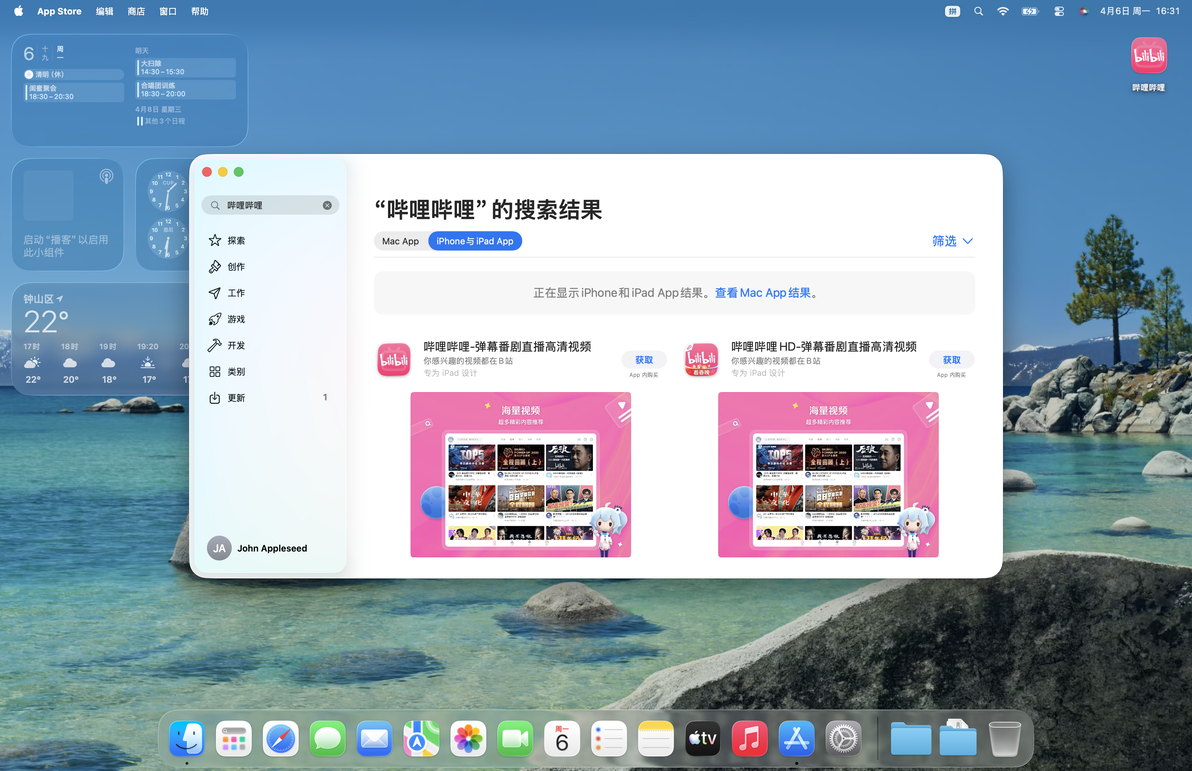Viewport: 1192px width, 771px height.
Task: Click the 钟山区 22° weather widget
Action: click(x=101, y=339)
